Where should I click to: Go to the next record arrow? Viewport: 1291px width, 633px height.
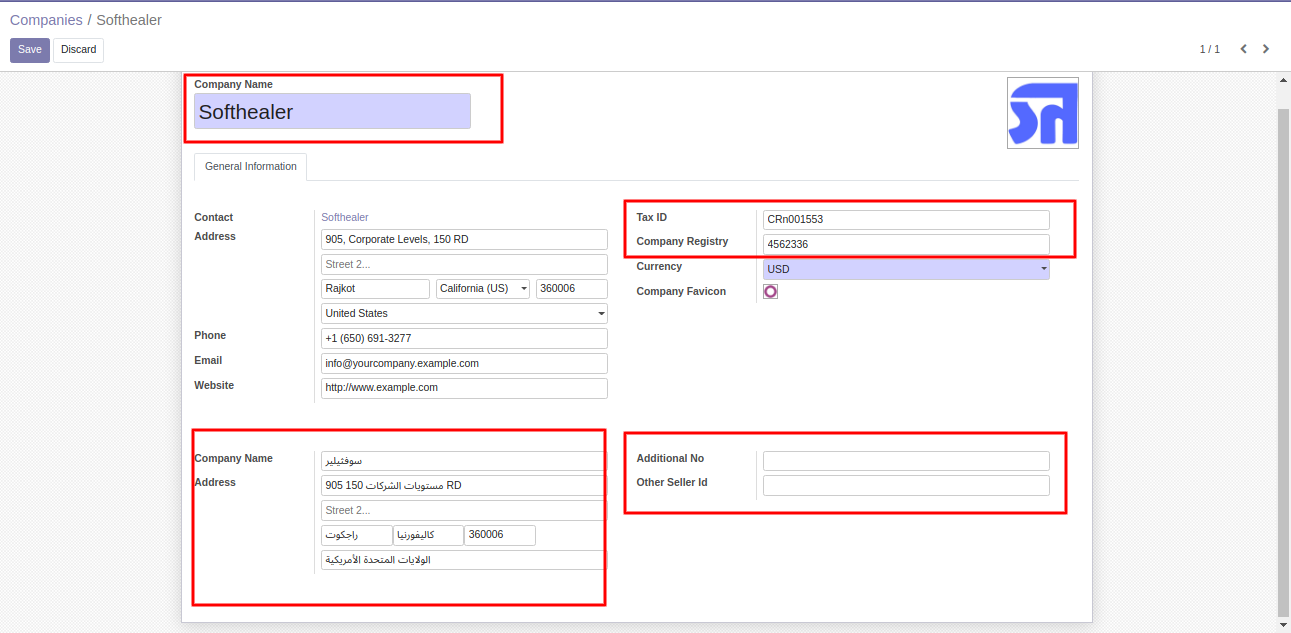(x=1266, y=49)
